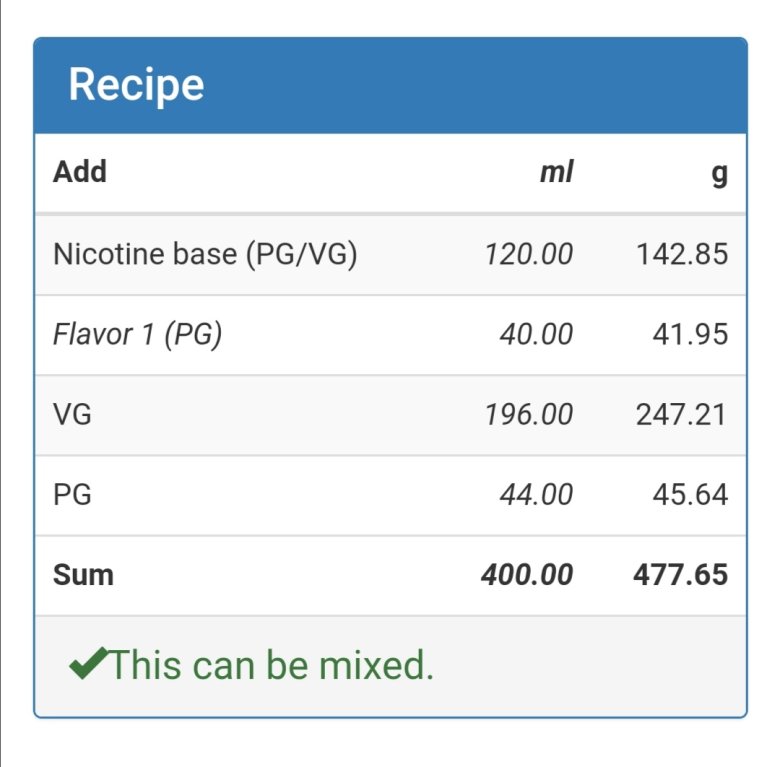Click the 41.95 grams flavor value
This screenshot has height=767, width=780.
(x=690, y=334)
